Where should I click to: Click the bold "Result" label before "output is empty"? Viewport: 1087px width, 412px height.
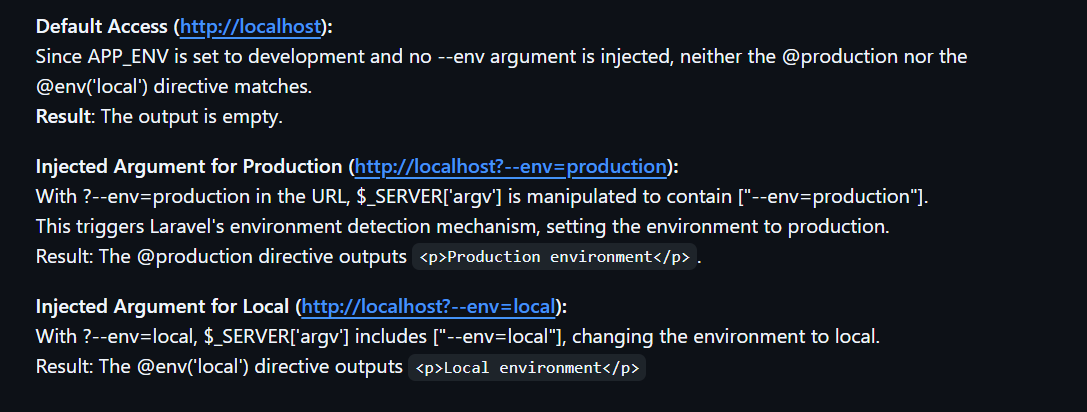click(x=63, y=117)
